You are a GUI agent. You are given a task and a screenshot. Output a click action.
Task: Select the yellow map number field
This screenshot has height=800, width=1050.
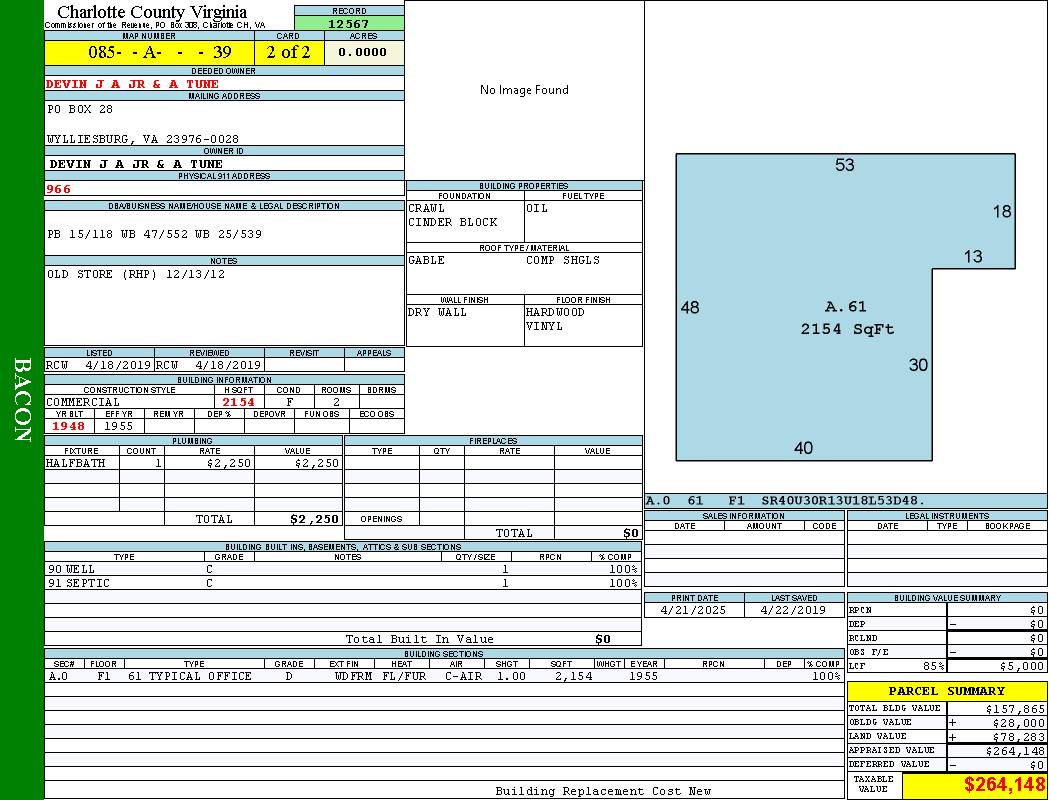[149, 52]
